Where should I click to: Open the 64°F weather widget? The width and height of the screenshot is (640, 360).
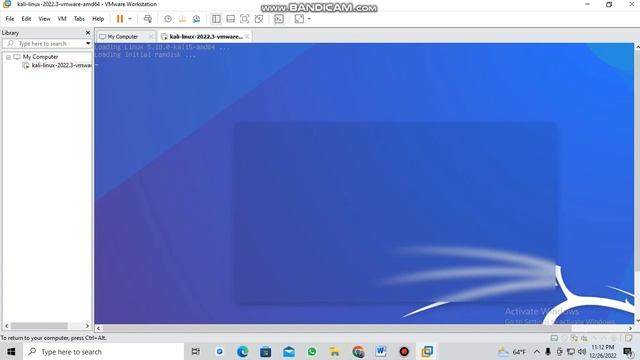coord(512,351)
